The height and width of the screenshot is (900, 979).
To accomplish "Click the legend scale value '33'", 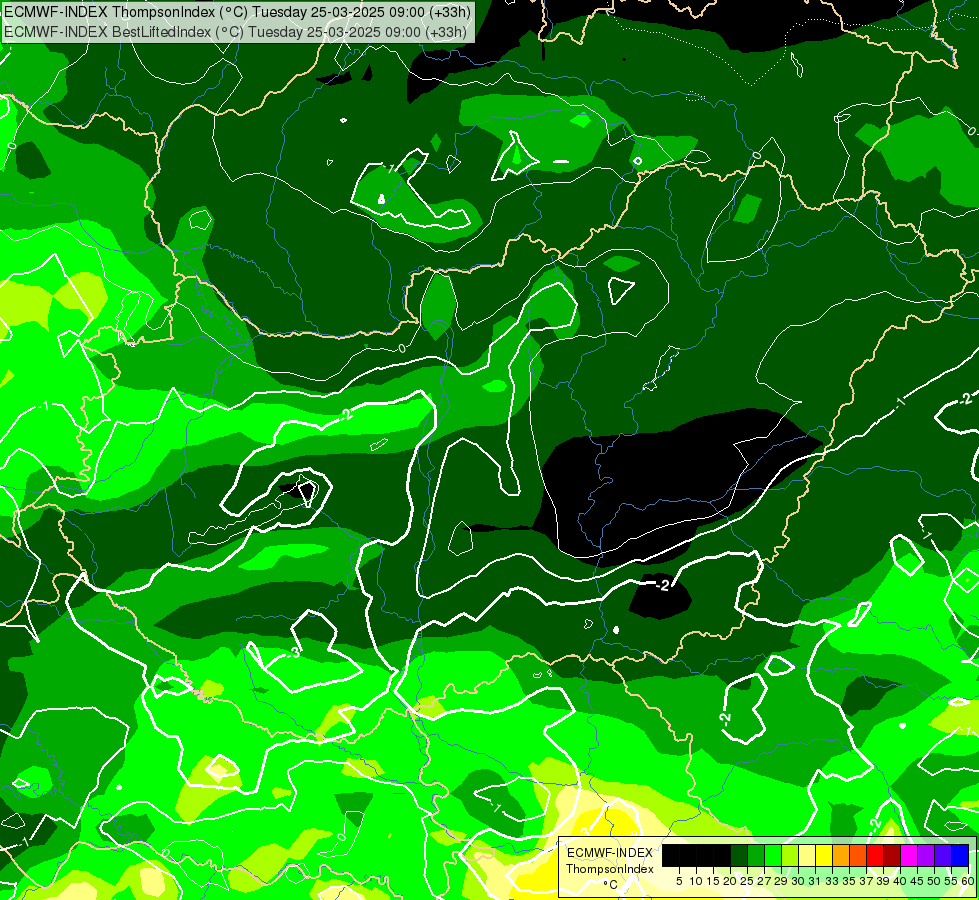I will click(832, 881).
